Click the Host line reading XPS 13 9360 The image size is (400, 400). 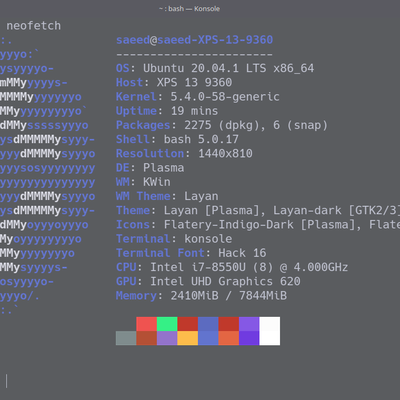click(174, 82)
